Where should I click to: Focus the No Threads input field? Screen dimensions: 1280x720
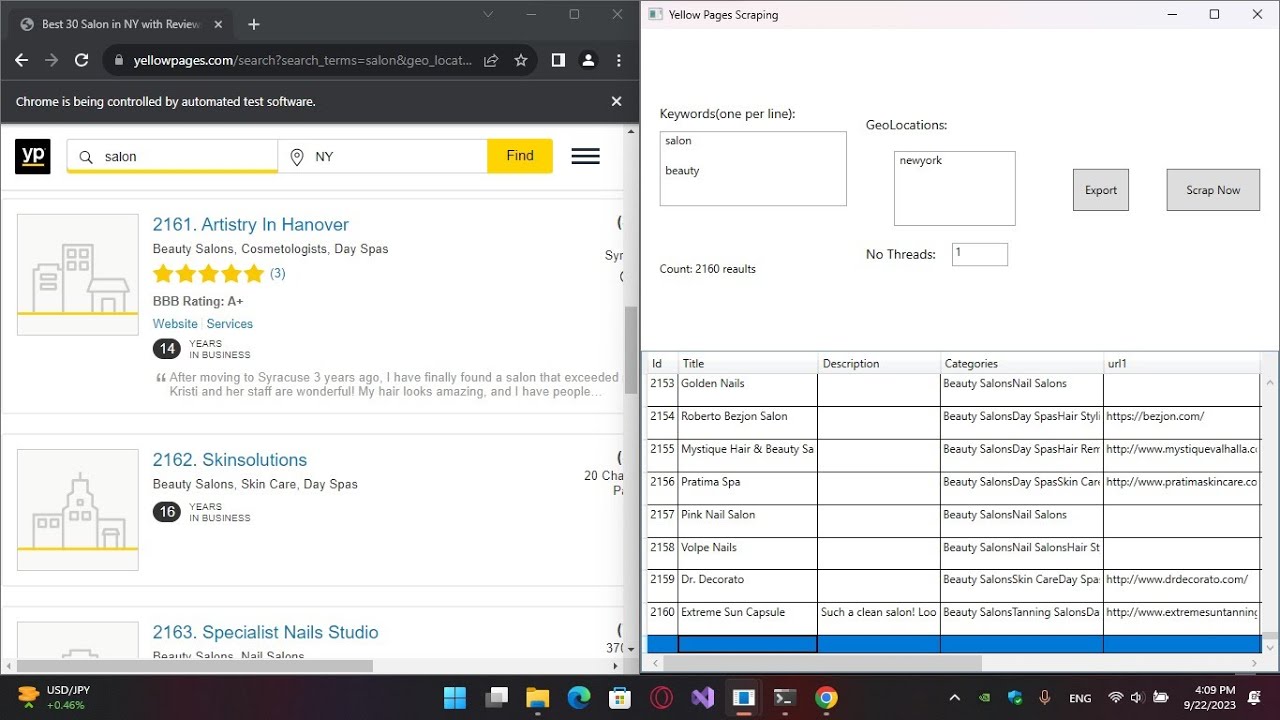980,254
